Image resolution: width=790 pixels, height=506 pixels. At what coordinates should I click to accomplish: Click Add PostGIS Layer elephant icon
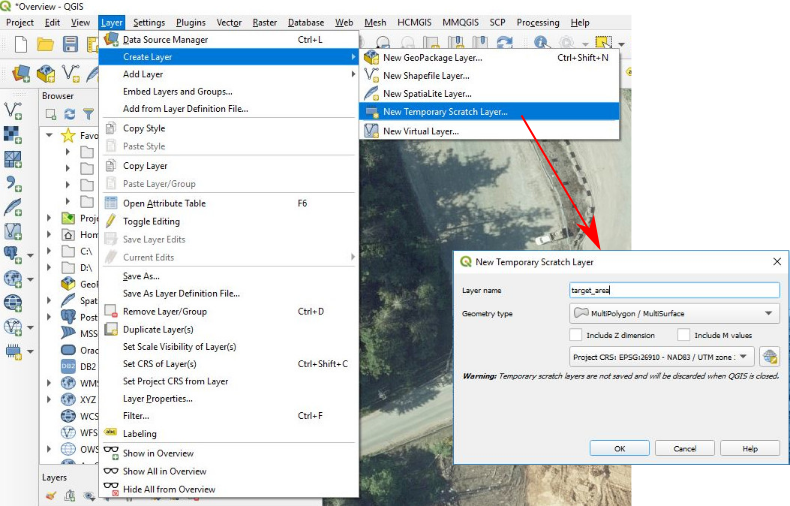click(12, 255)
